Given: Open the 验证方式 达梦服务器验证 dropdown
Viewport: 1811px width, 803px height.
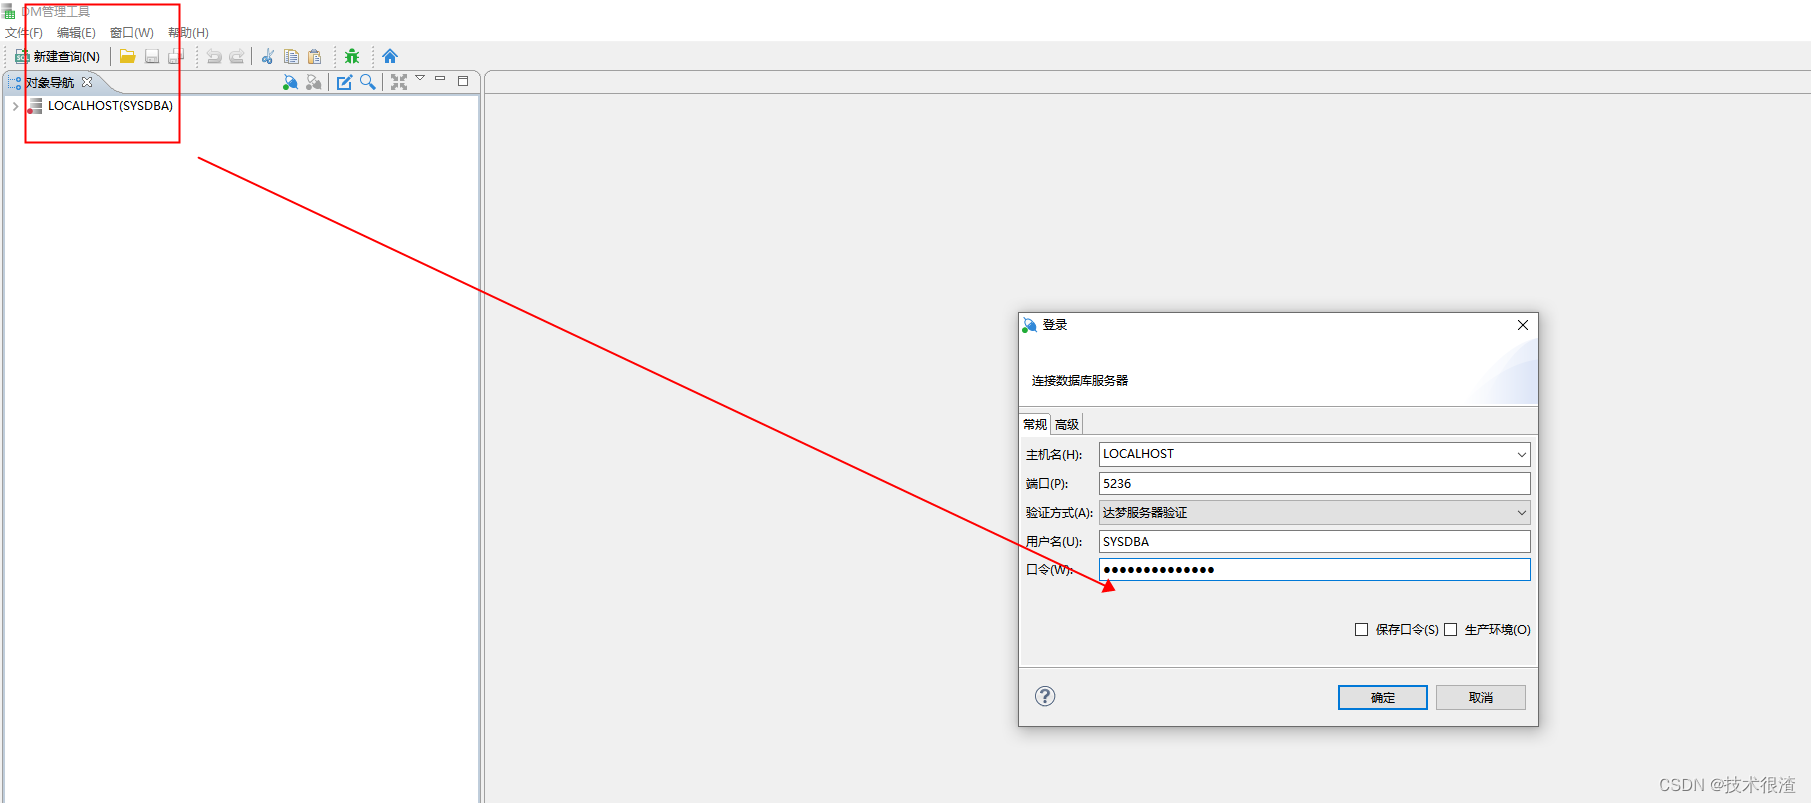Looking at the screenshot, I should tap(1314, 512).
